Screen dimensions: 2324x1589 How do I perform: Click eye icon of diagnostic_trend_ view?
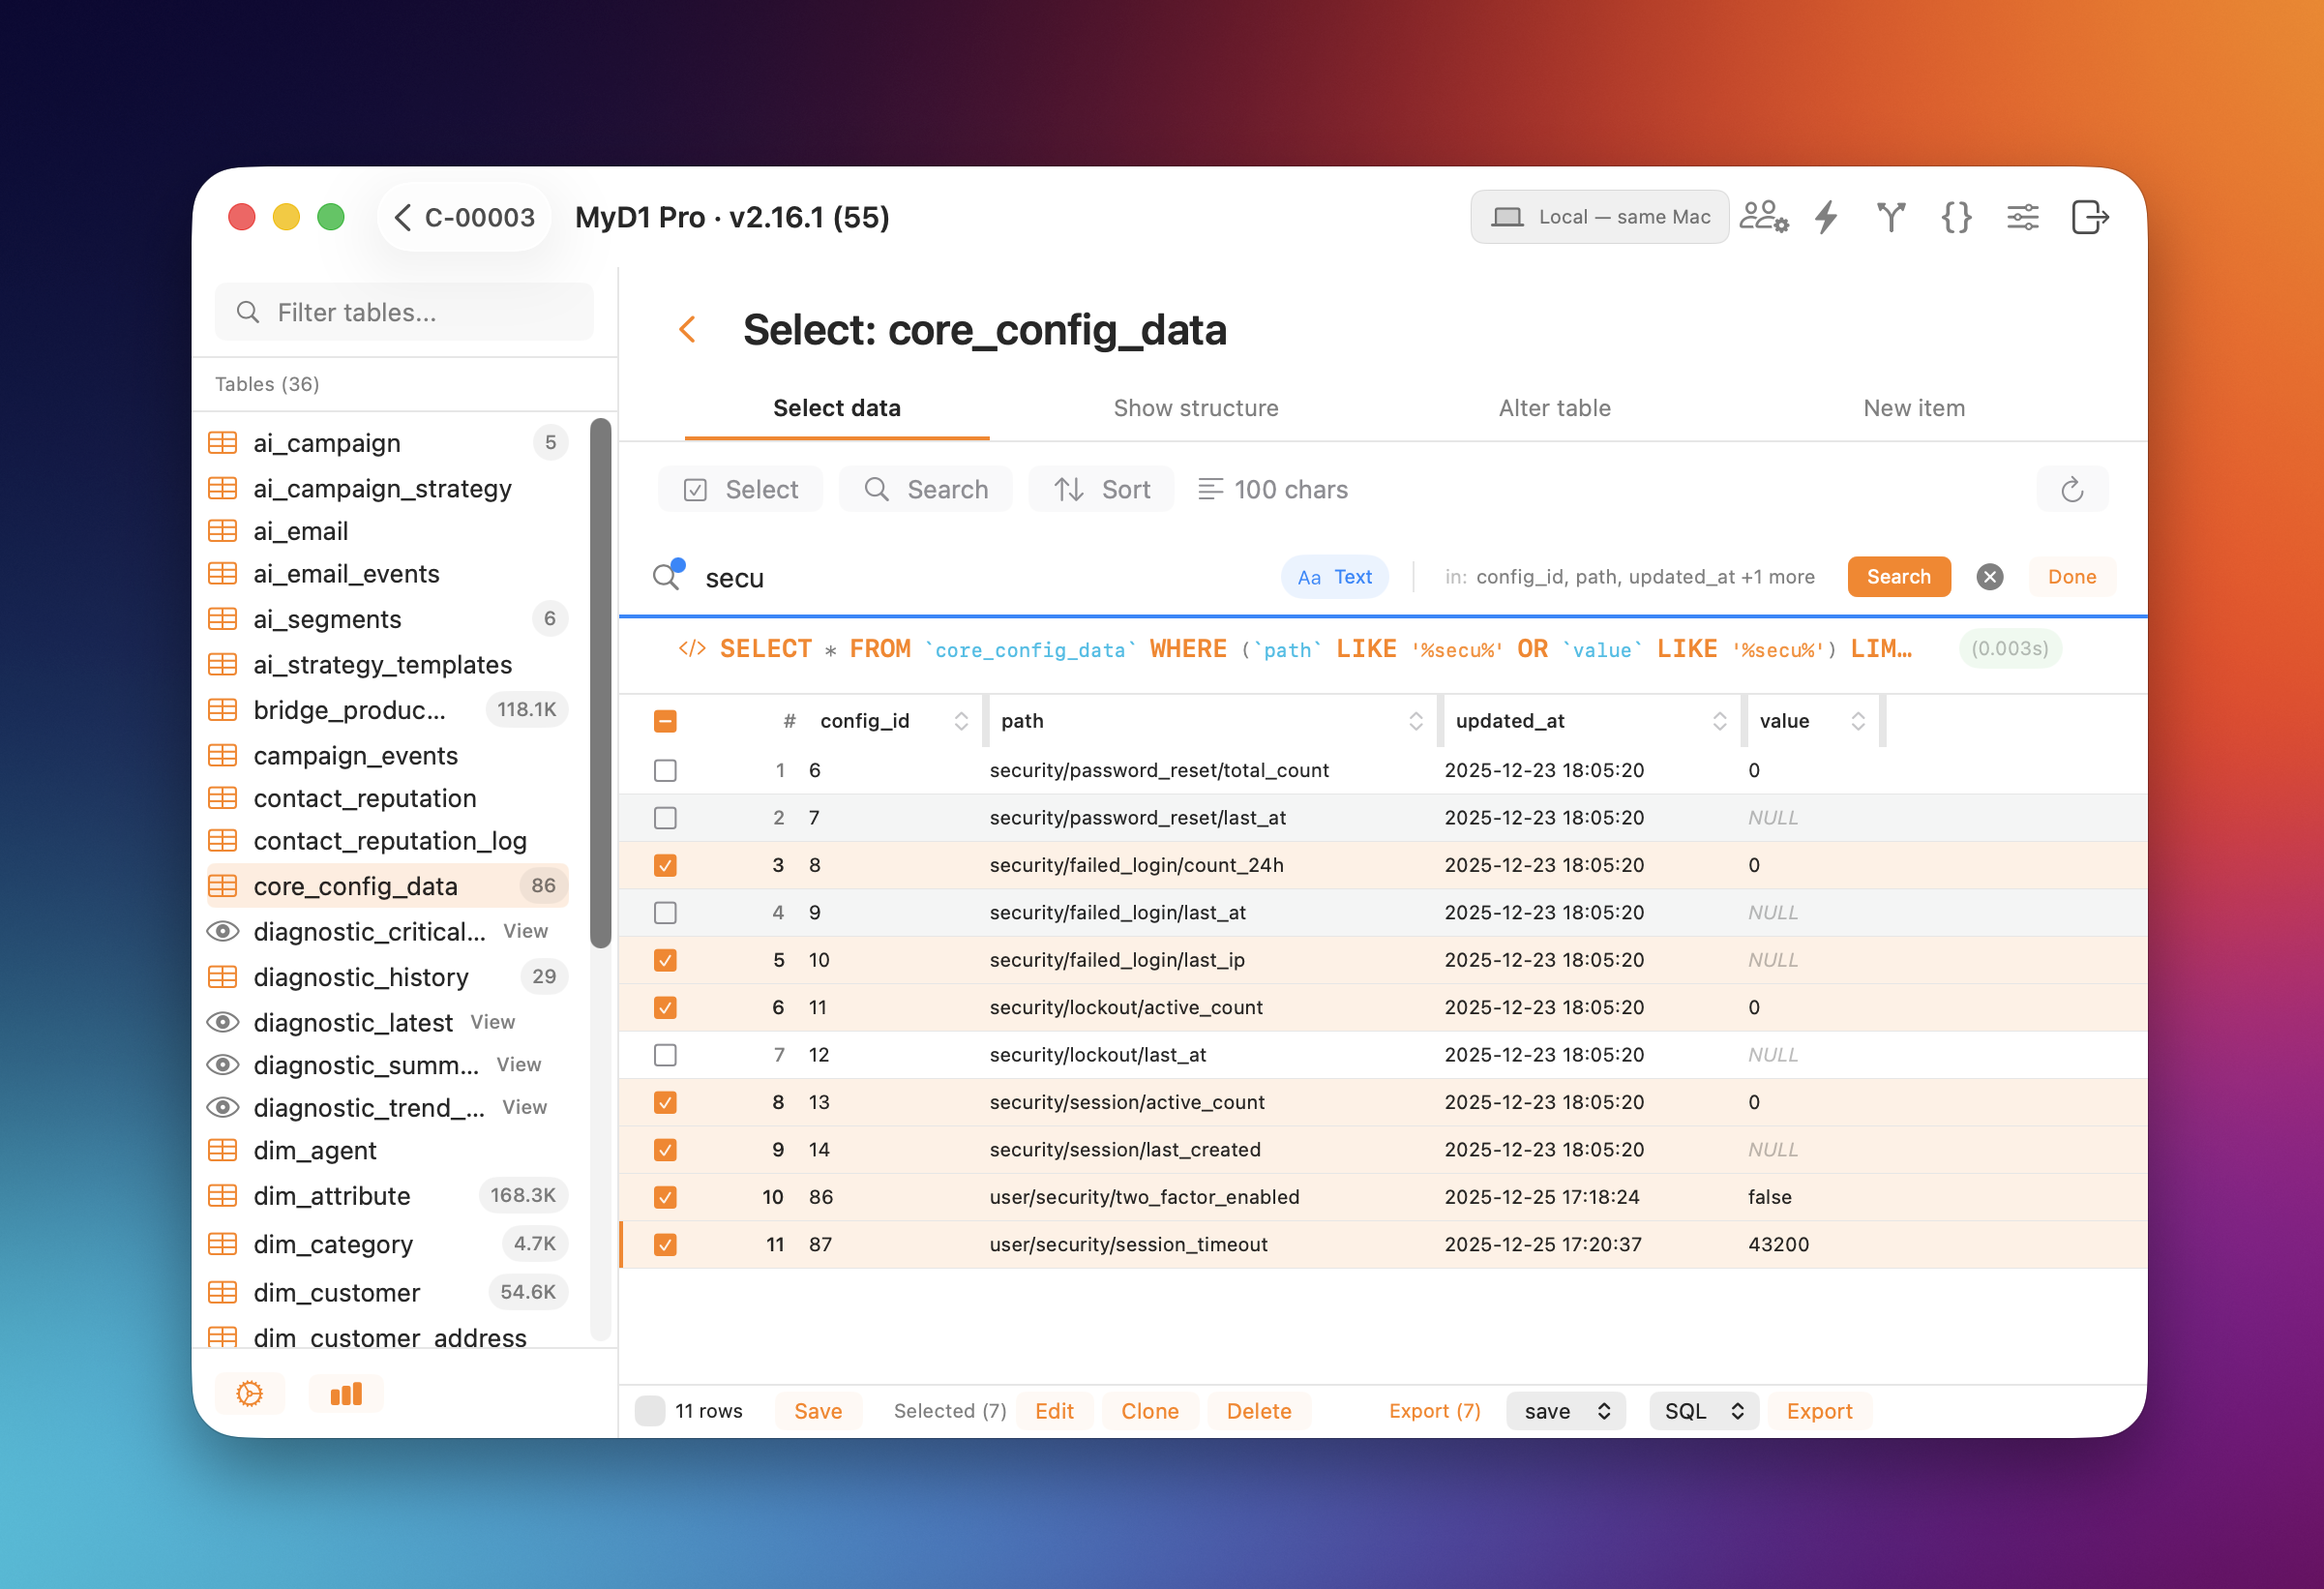(x=223, y=1108)
